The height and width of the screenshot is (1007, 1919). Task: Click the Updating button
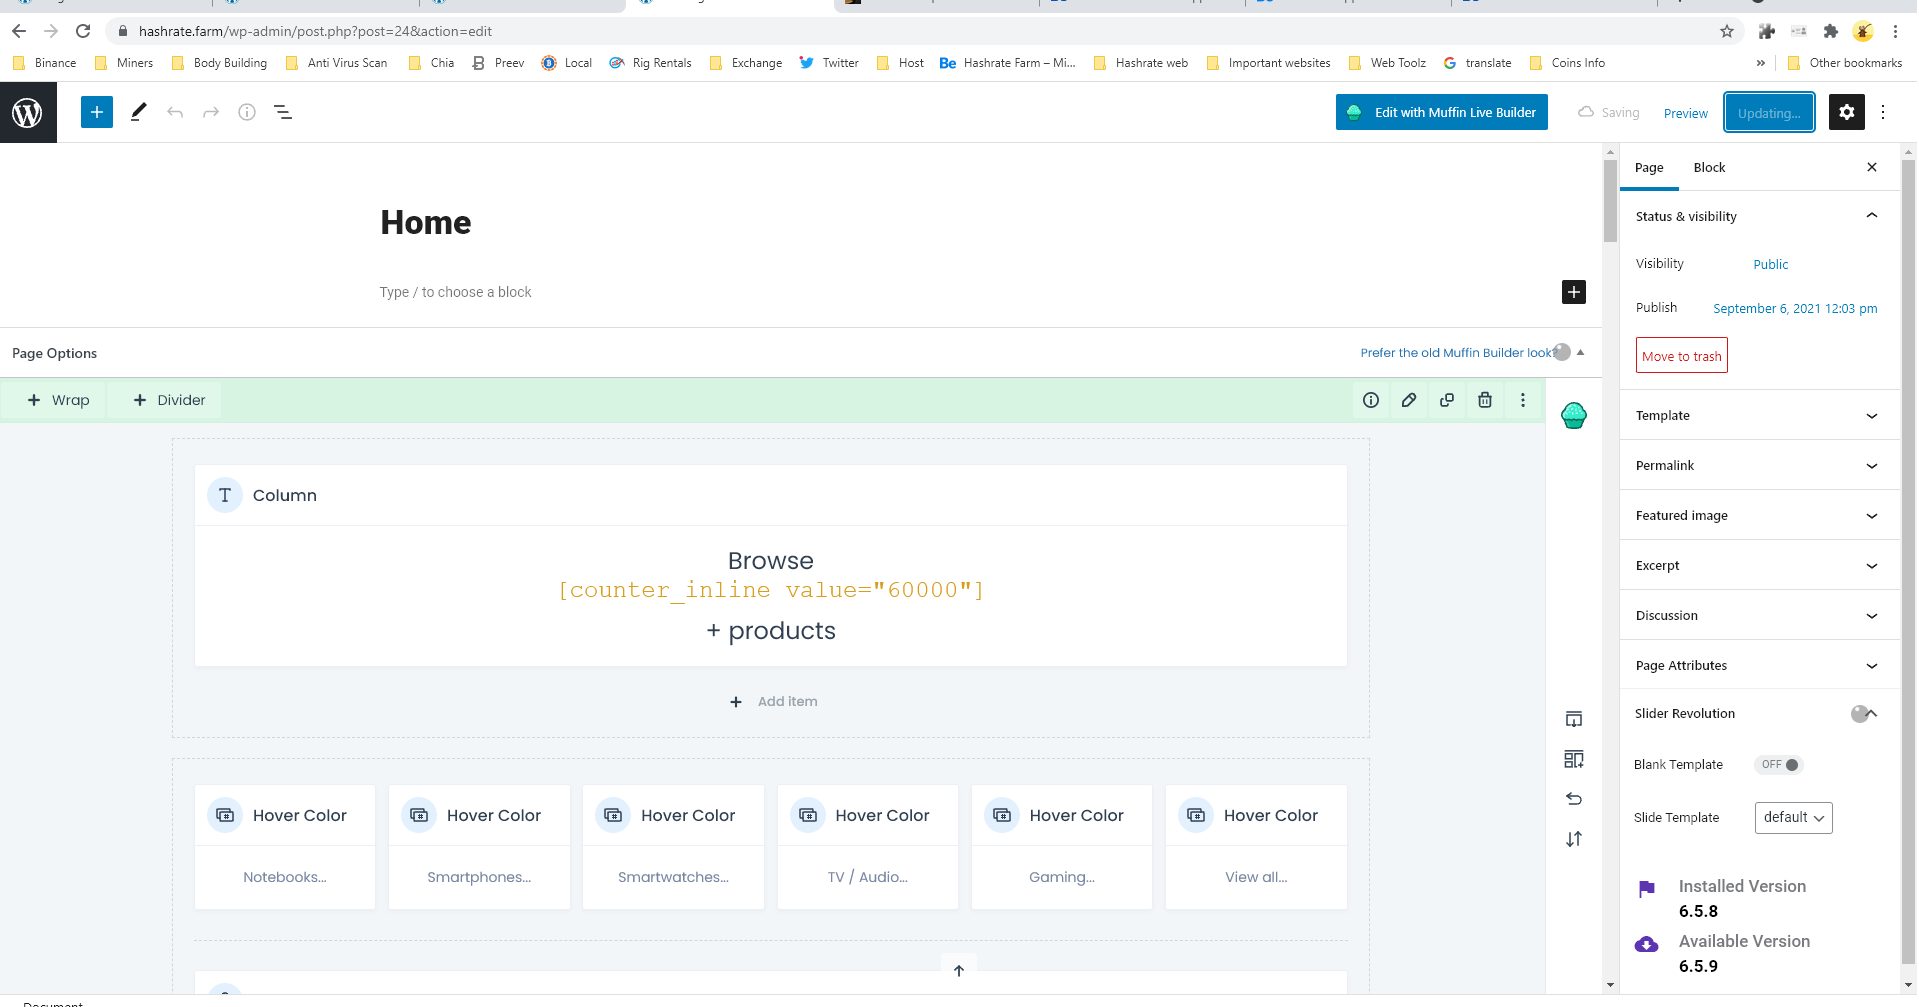[1769, 113]
